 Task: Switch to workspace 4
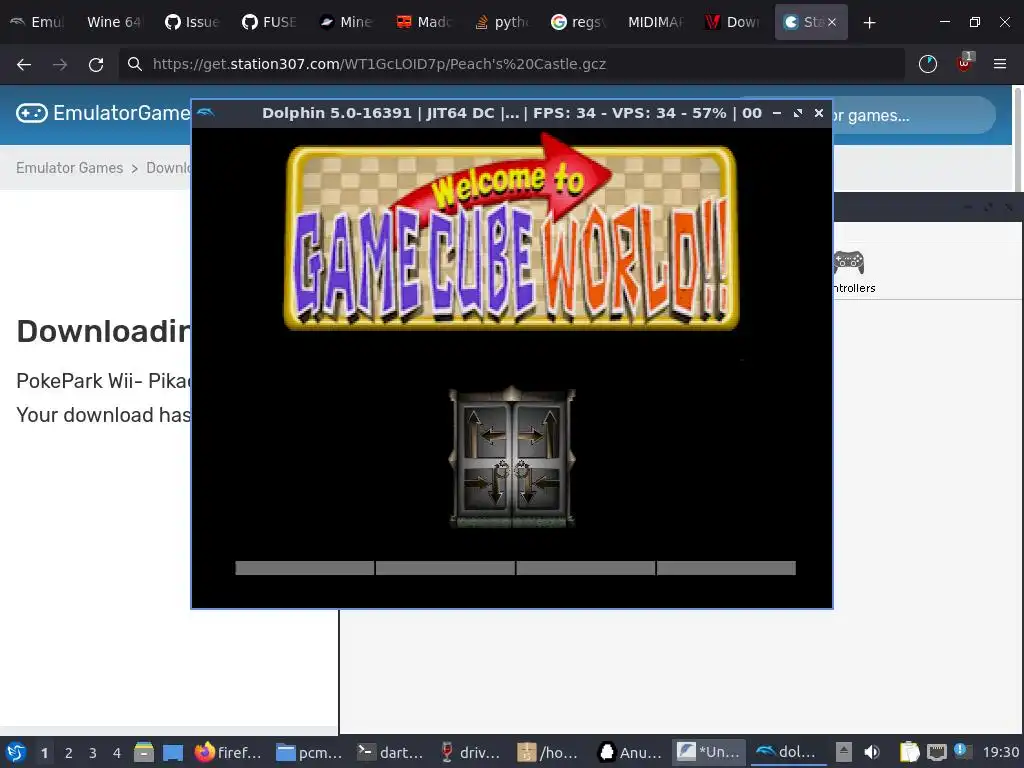point(117,753)
